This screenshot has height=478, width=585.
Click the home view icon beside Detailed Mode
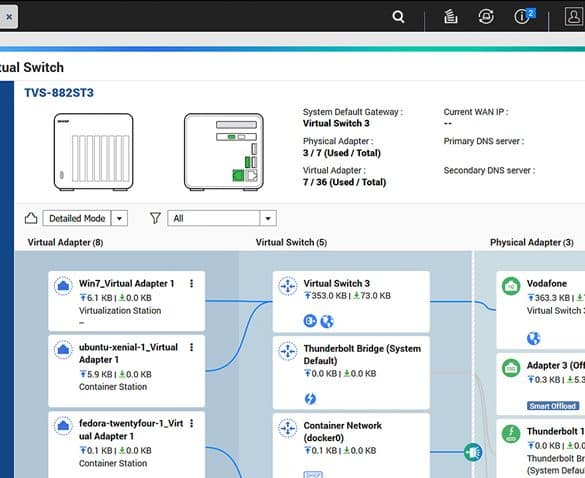(31, 218)
